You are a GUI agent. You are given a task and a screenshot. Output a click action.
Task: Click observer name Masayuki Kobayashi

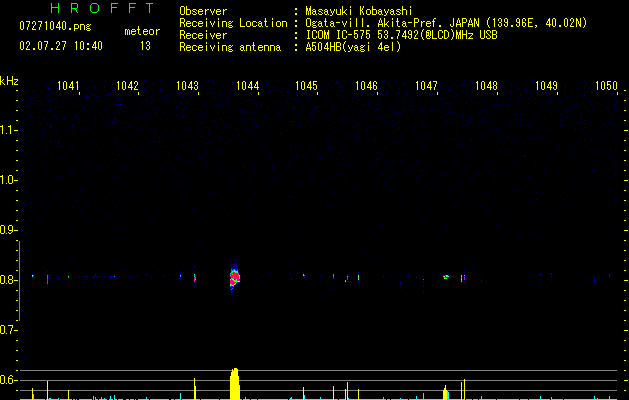pyautogui.click(x=359, y=11)
